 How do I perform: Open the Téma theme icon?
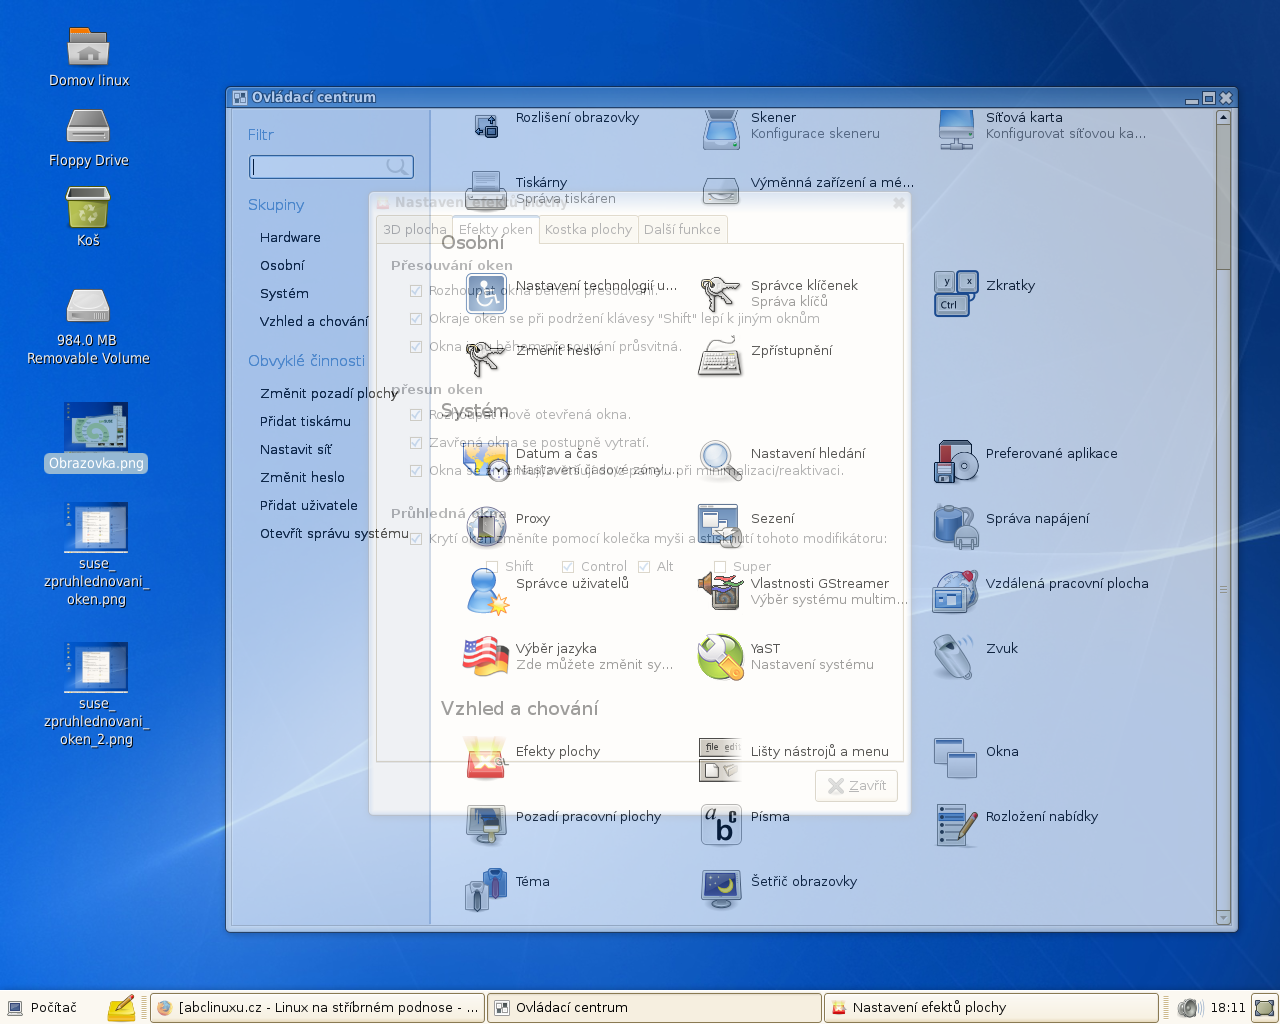pyautogui.click(x=486, y=889)
